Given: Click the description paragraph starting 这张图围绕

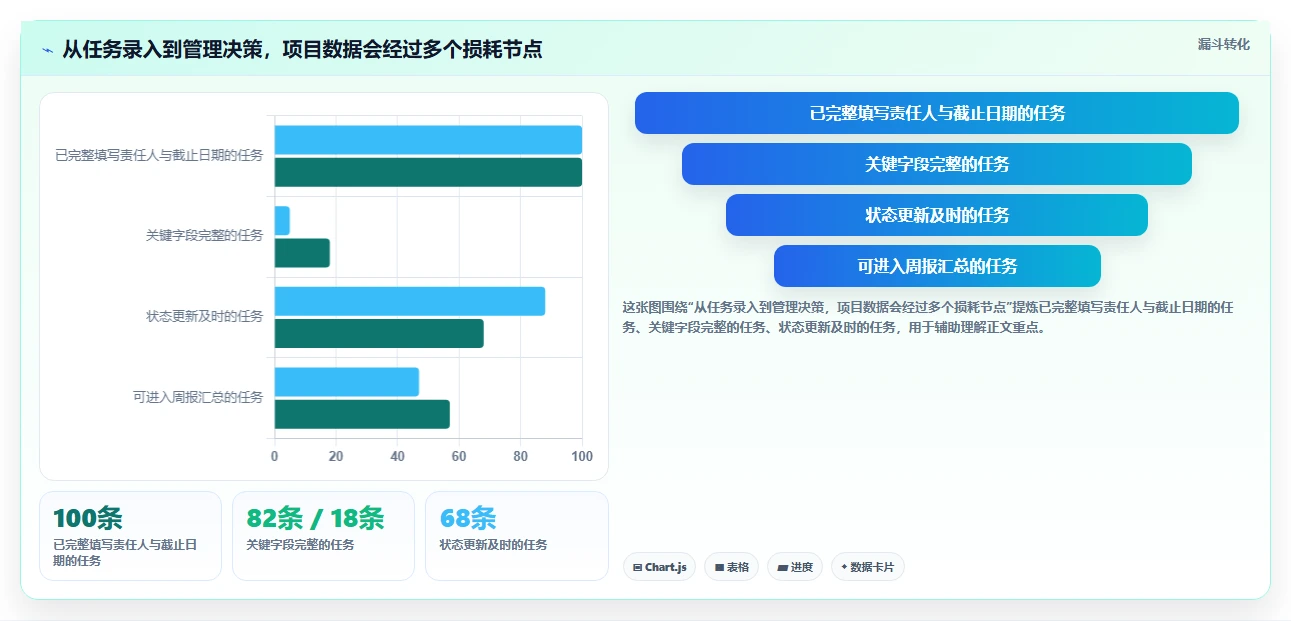Looking at the screenshot, I should 927,317.
